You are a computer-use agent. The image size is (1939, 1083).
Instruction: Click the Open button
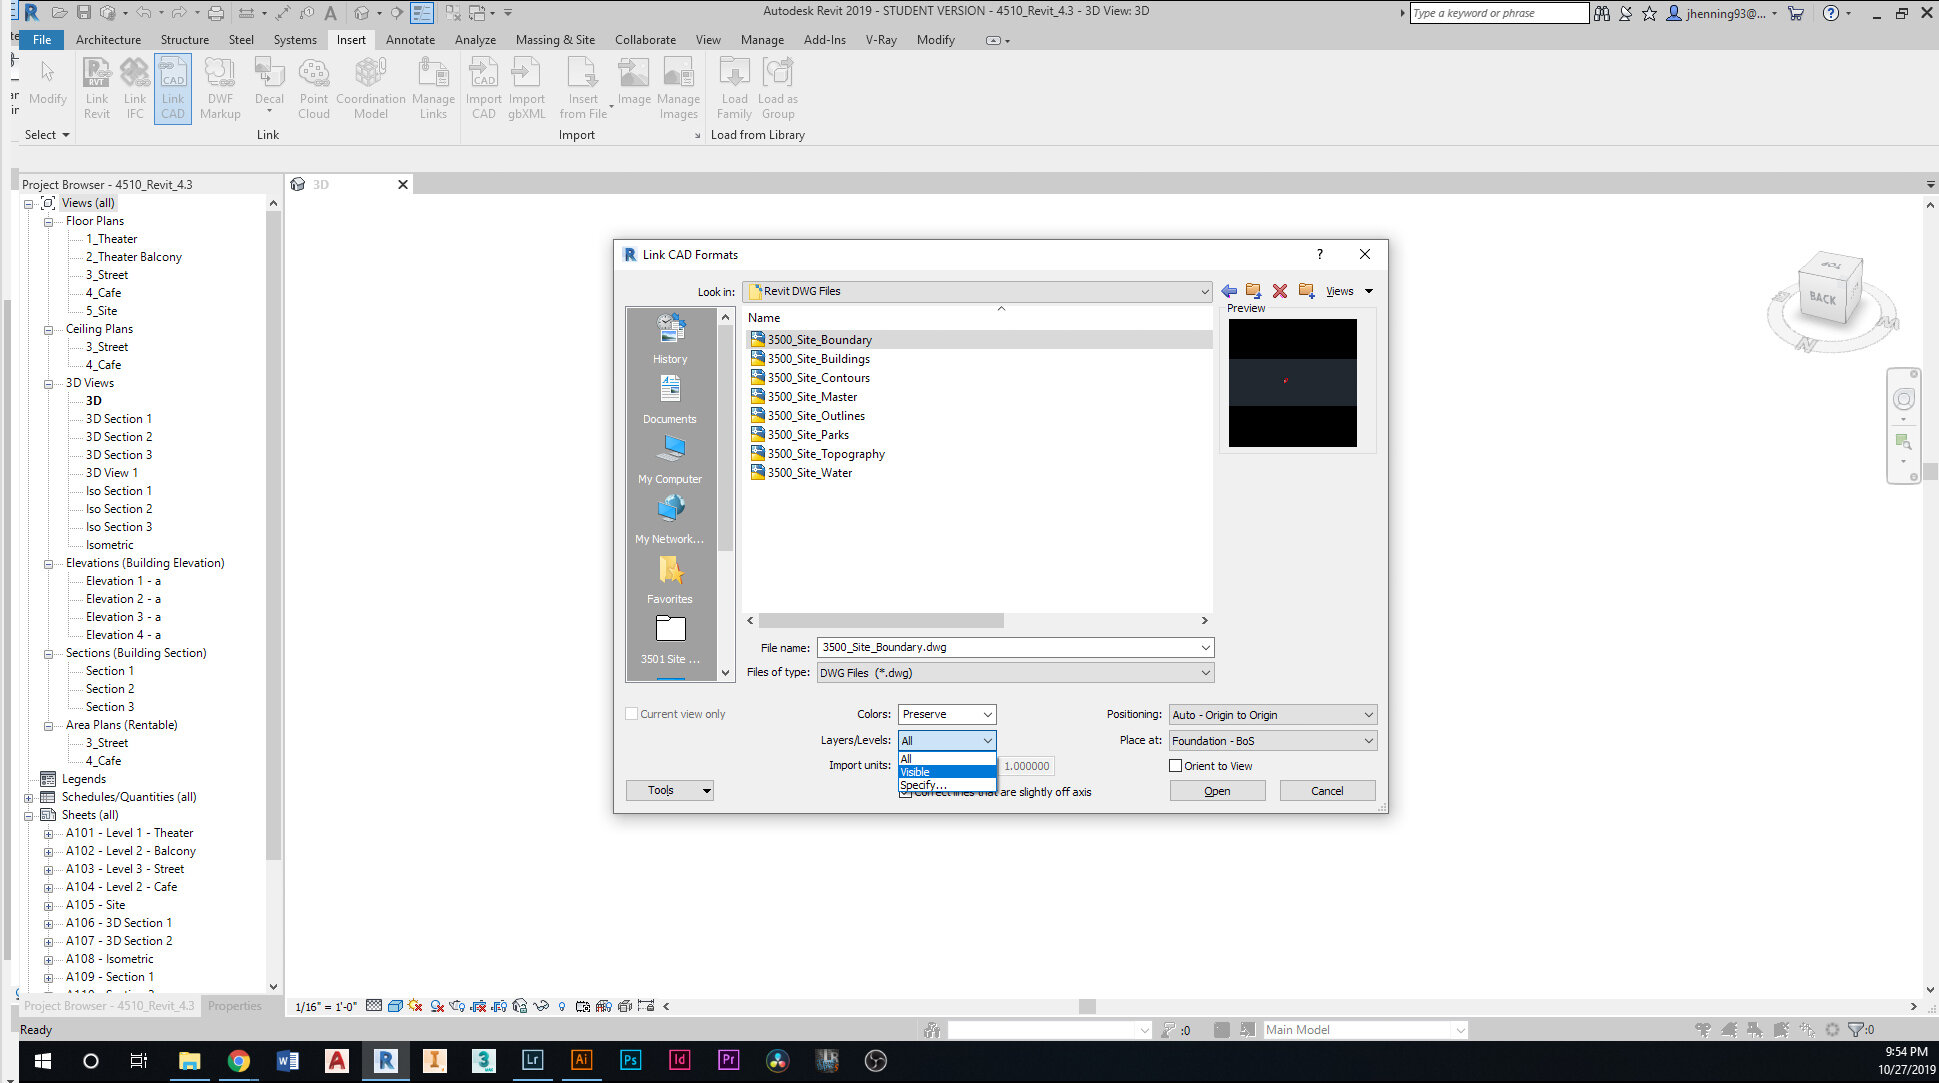coord(1216,790)
